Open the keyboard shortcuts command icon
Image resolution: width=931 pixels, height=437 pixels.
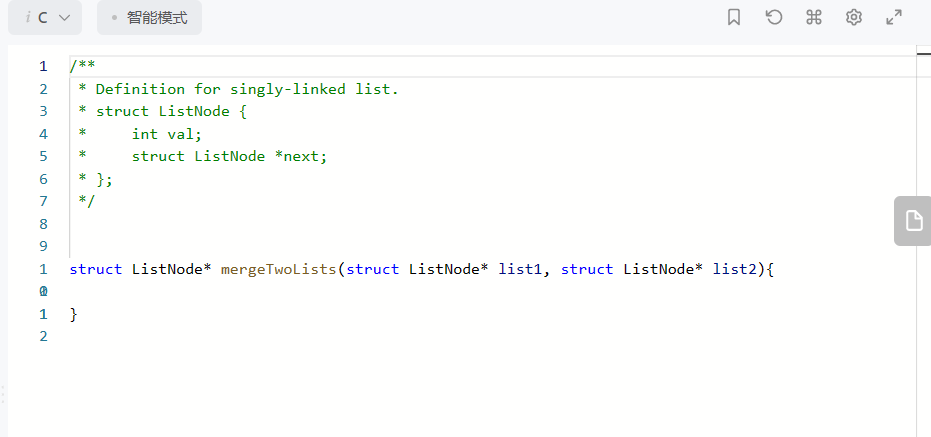click(813, 17)
